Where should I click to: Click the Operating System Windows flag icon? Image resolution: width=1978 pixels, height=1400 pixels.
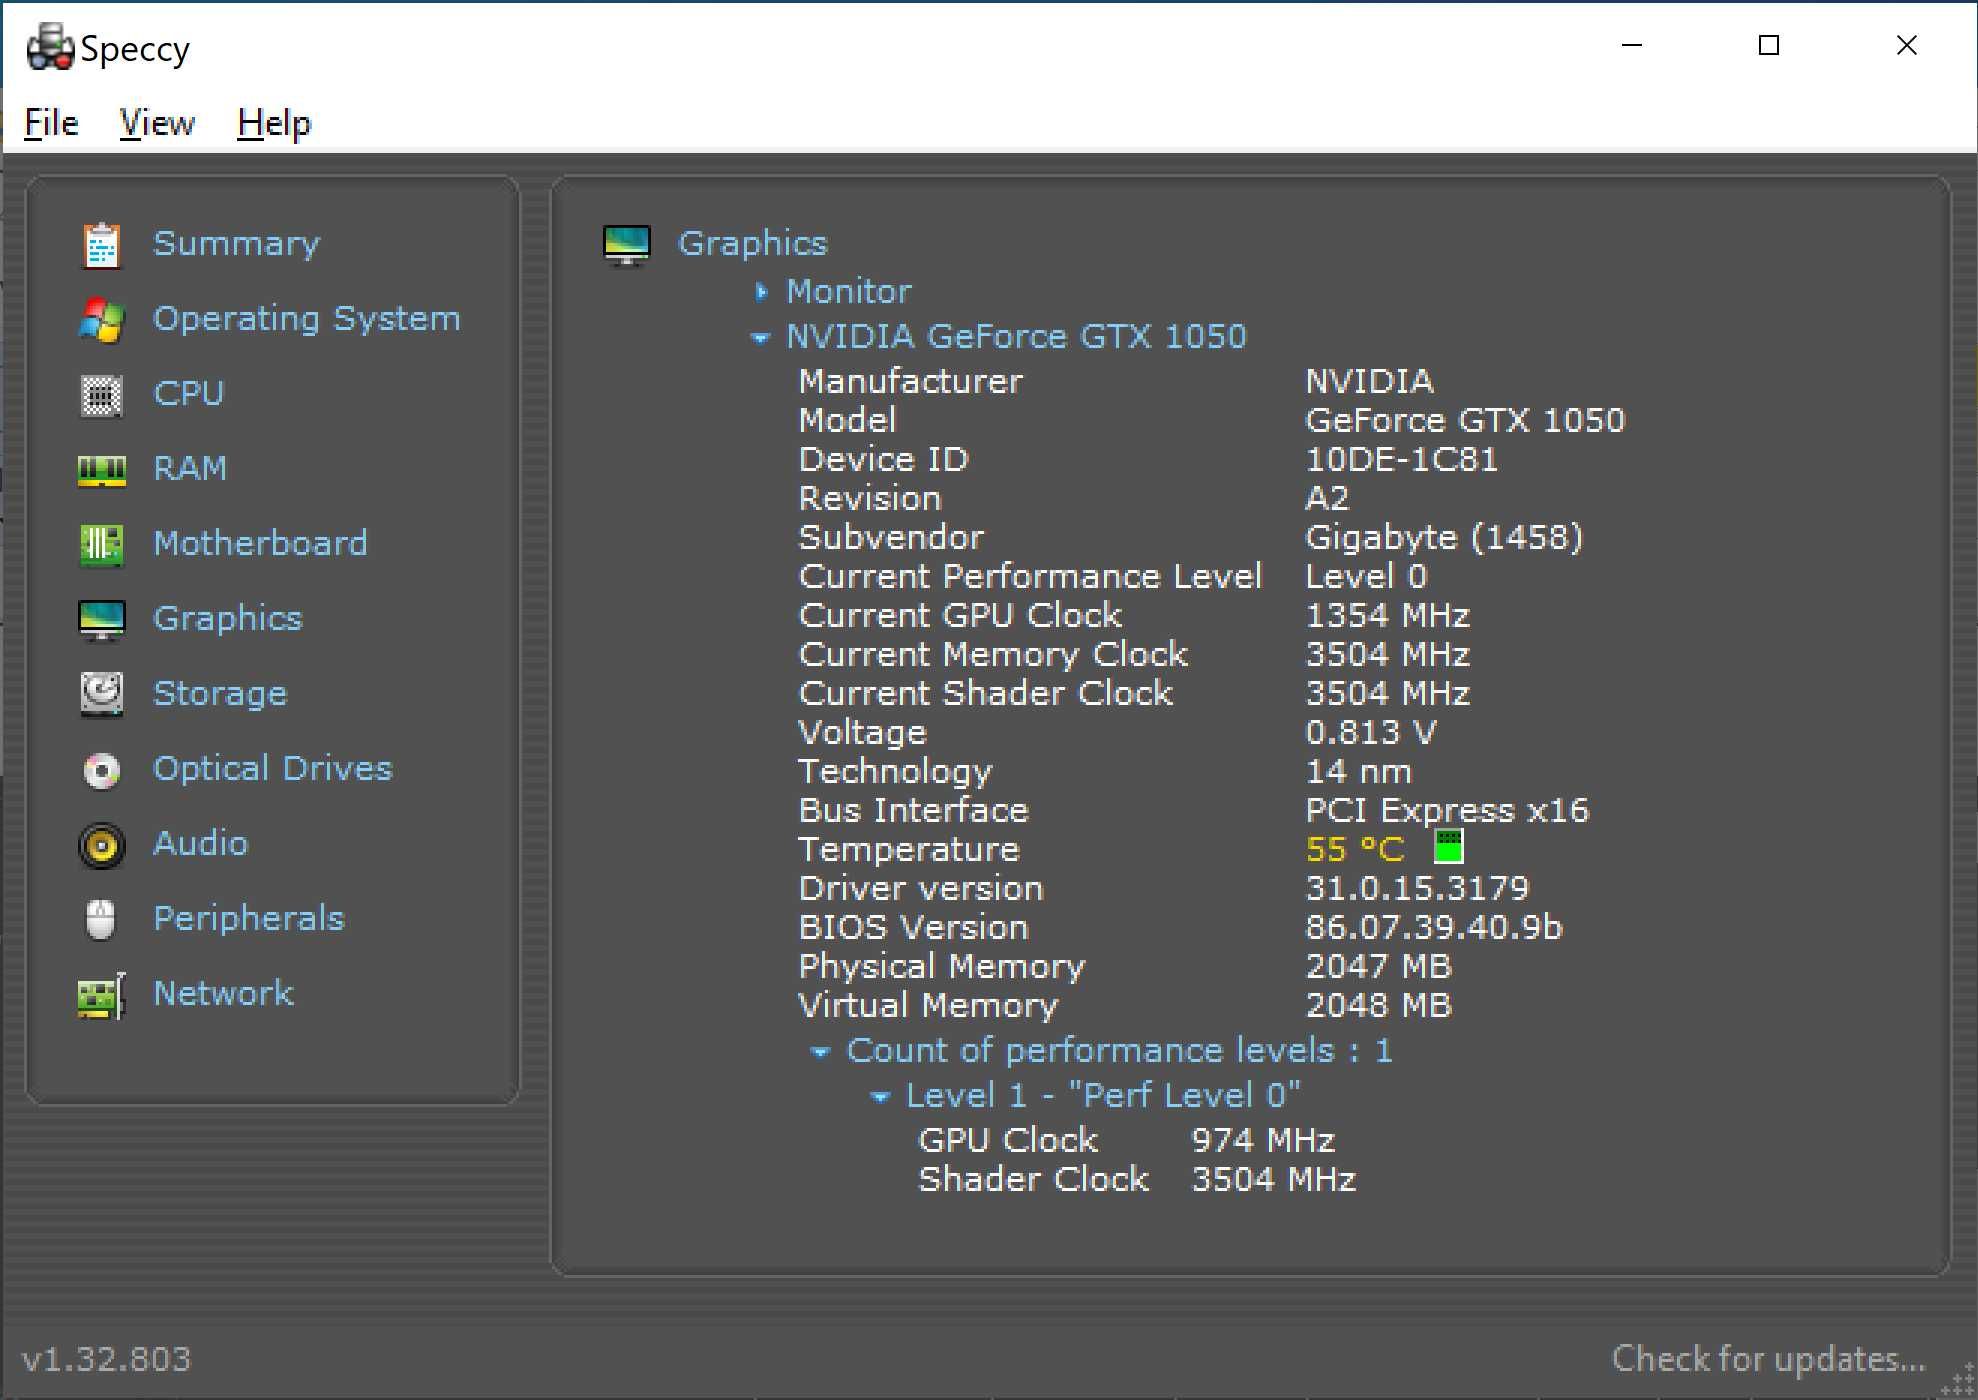tap(102, 320)
